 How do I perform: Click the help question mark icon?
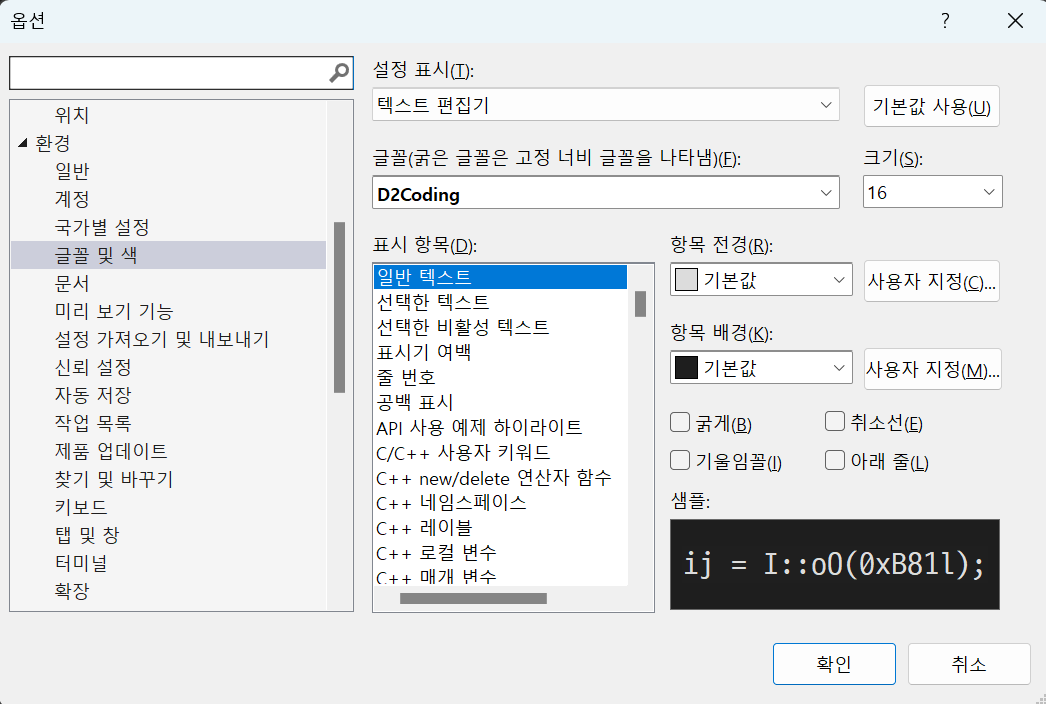coord(945,21)
